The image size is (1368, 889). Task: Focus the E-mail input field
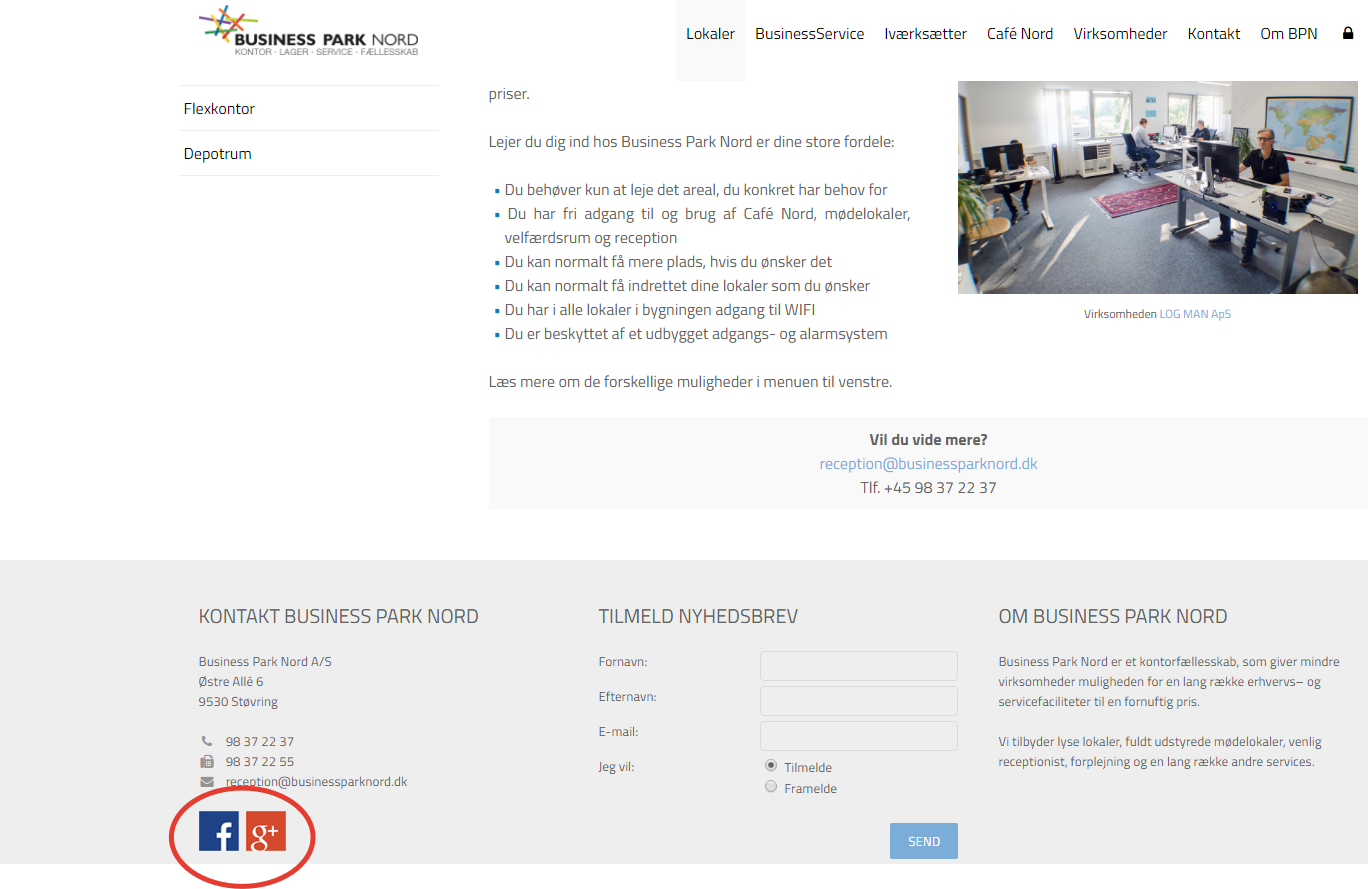(858, 736)
